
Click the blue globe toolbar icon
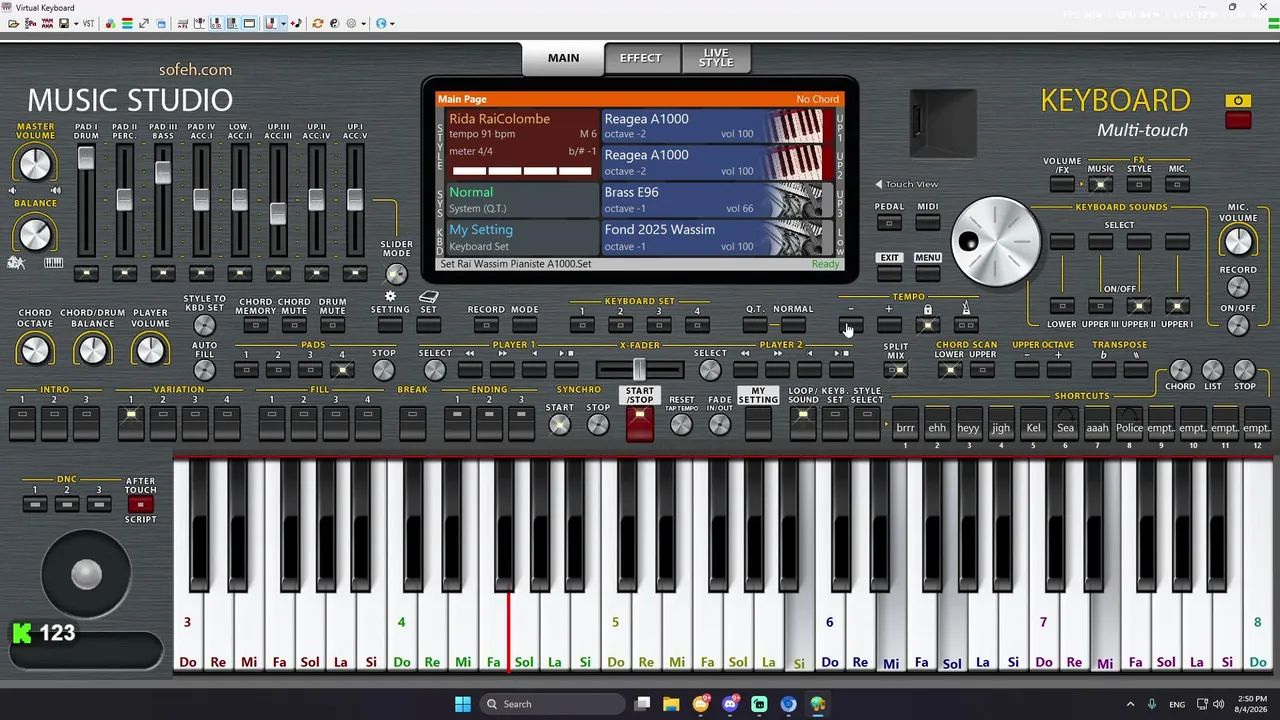coord(381,23)
